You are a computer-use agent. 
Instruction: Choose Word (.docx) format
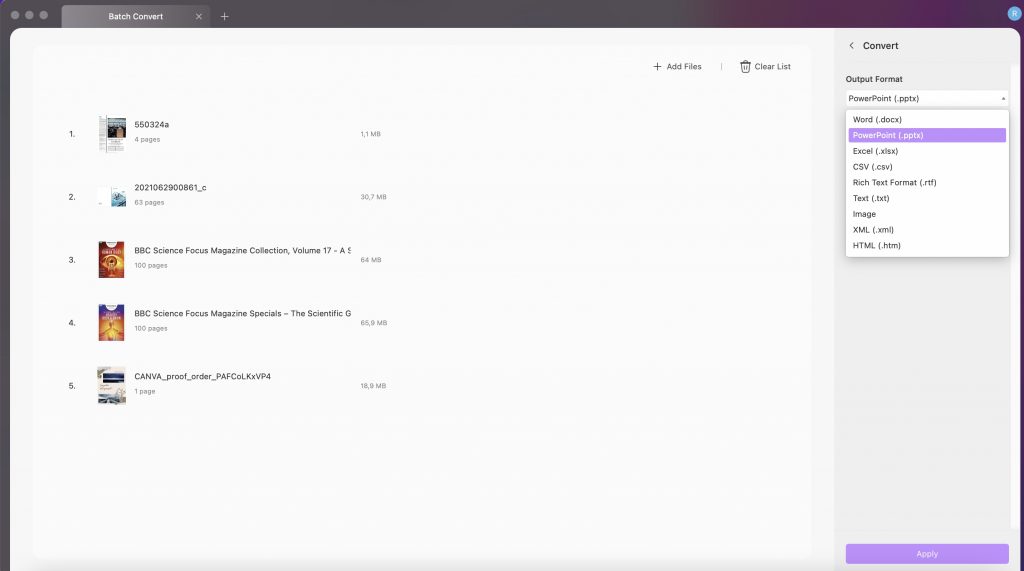[927, 120]
